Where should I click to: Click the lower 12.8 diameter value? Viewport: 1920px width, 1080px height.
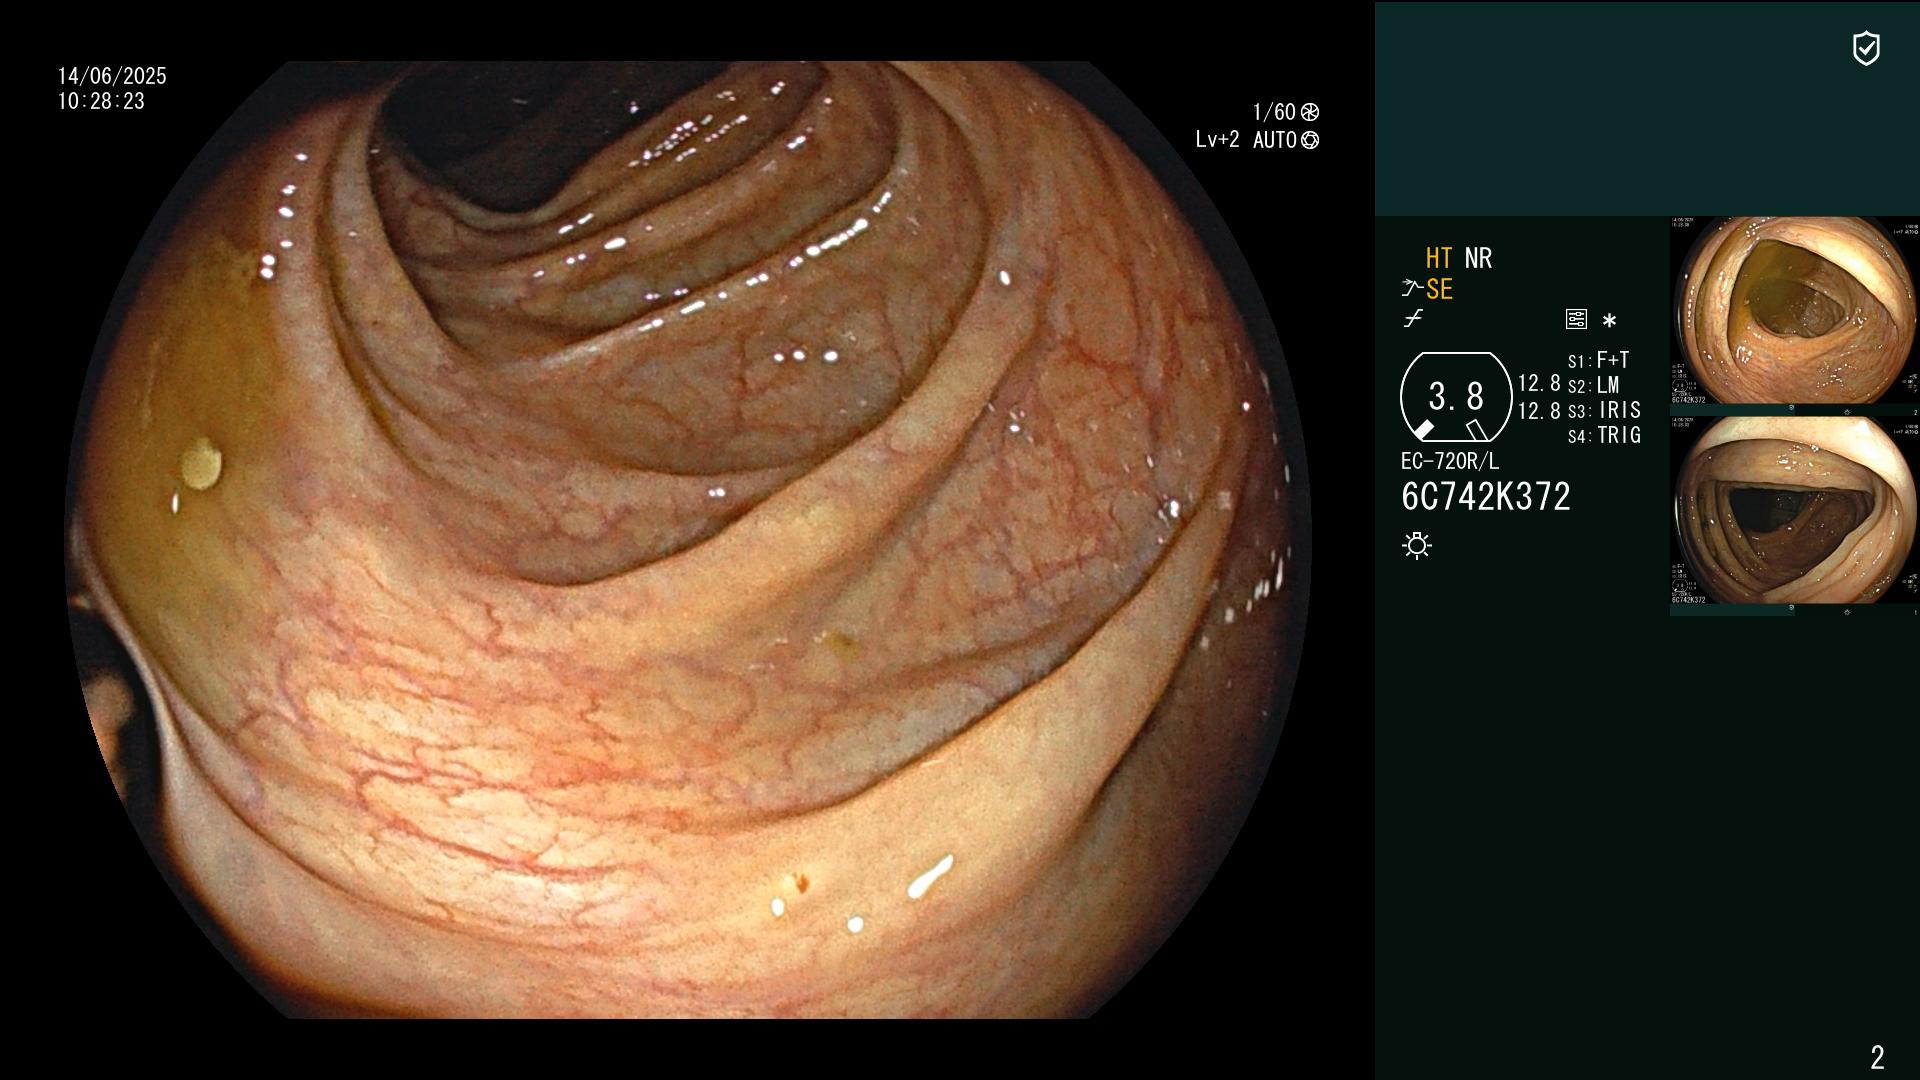(1539, 411)
